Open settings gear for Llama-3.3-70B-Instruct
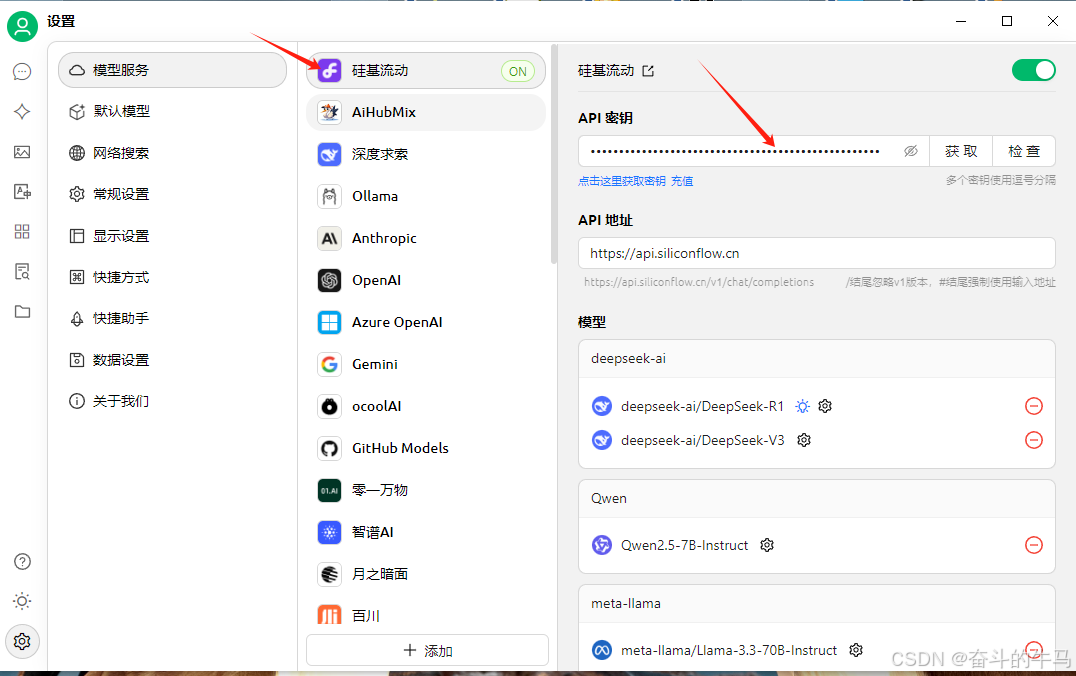Viewport: 1076px width, 676px height. [856, 650]
